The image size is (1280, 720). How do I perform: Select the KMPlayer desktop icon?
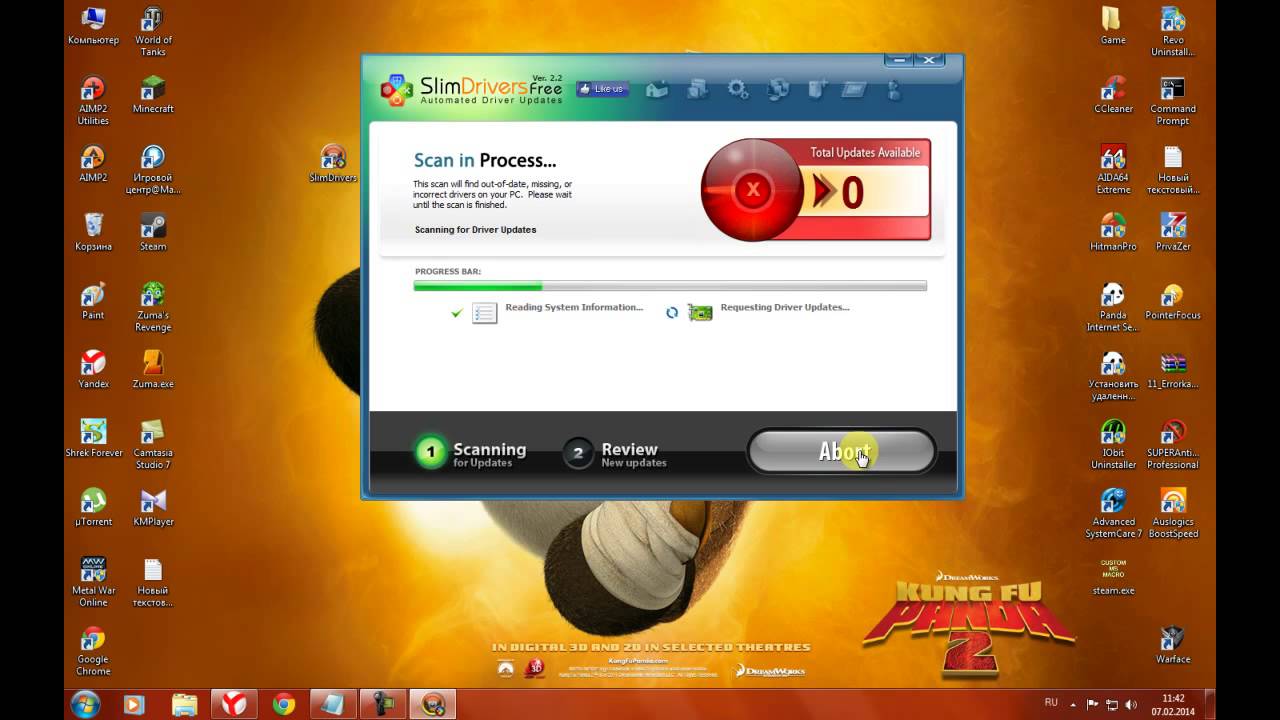coord(153,508)
